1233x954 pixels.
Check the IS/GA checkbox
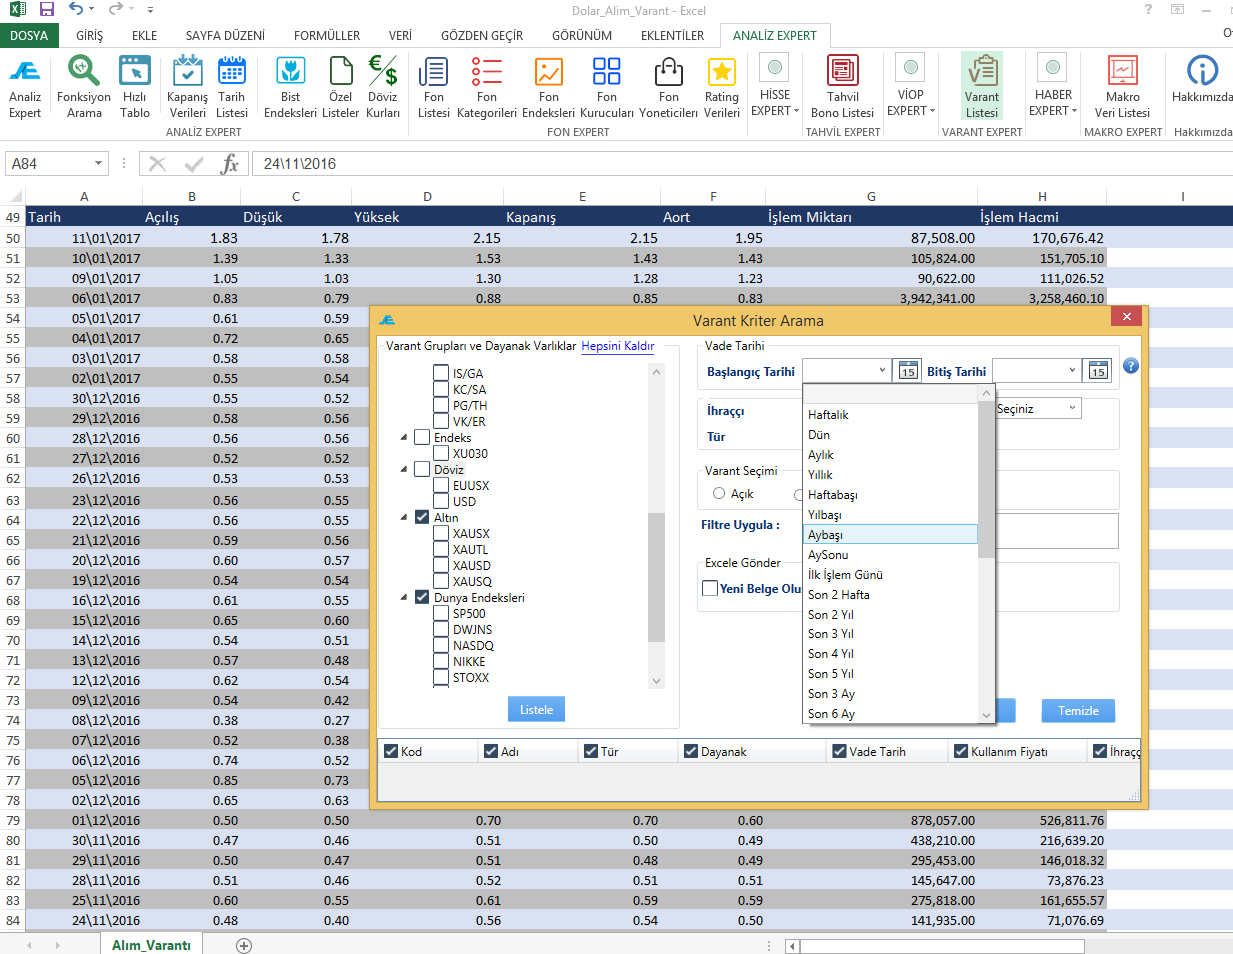pos(441,373)
